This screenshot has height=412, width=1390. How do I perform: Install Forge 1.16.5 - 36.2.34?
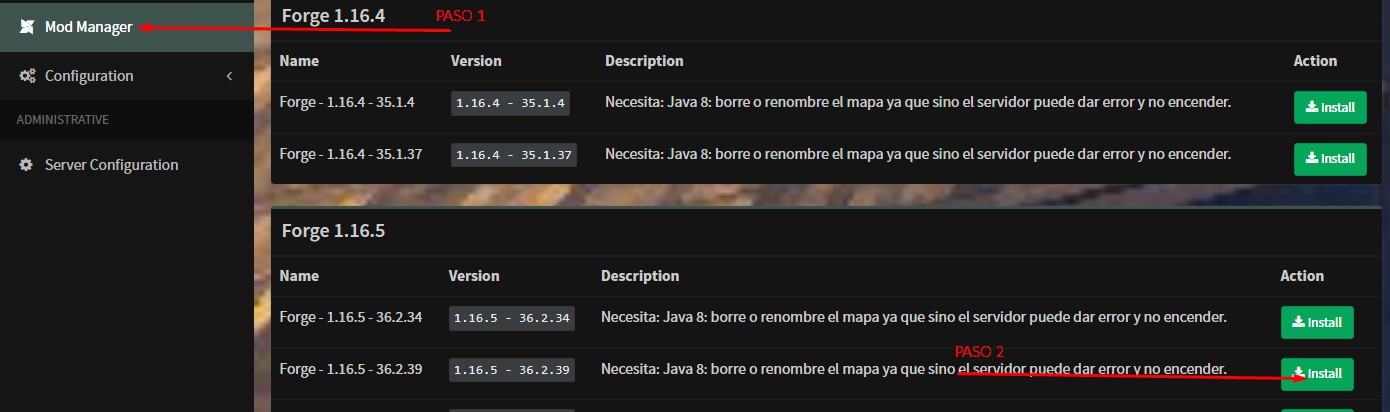click(1317, 322)
